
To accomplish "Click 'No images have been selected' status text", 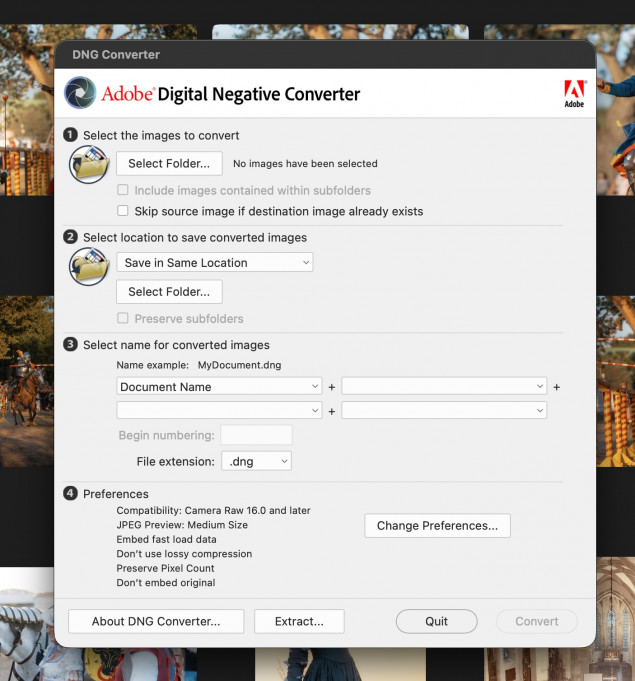I will coord(305,163).
